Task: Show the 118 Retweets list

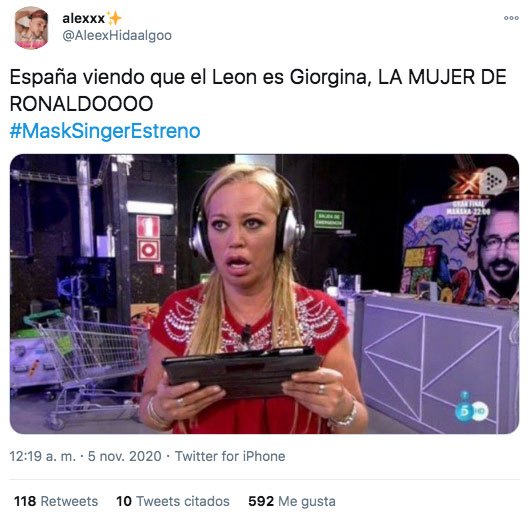Action: click(x=56, y=501)
